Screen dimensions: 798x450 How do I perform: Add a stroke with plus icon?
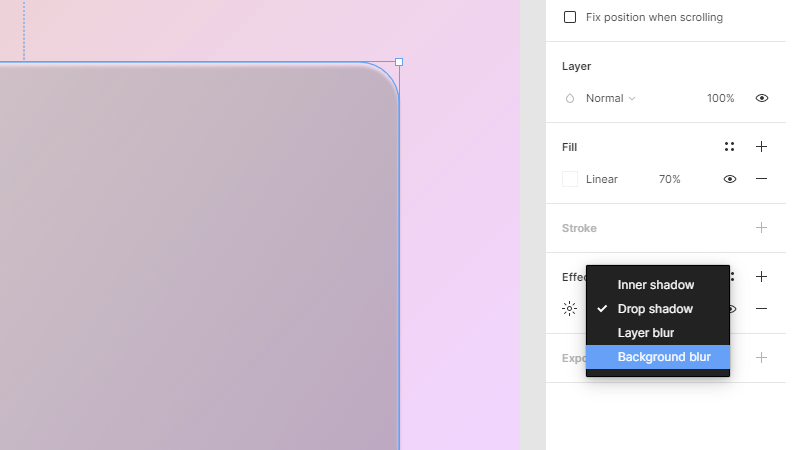(x=761, y=228)
